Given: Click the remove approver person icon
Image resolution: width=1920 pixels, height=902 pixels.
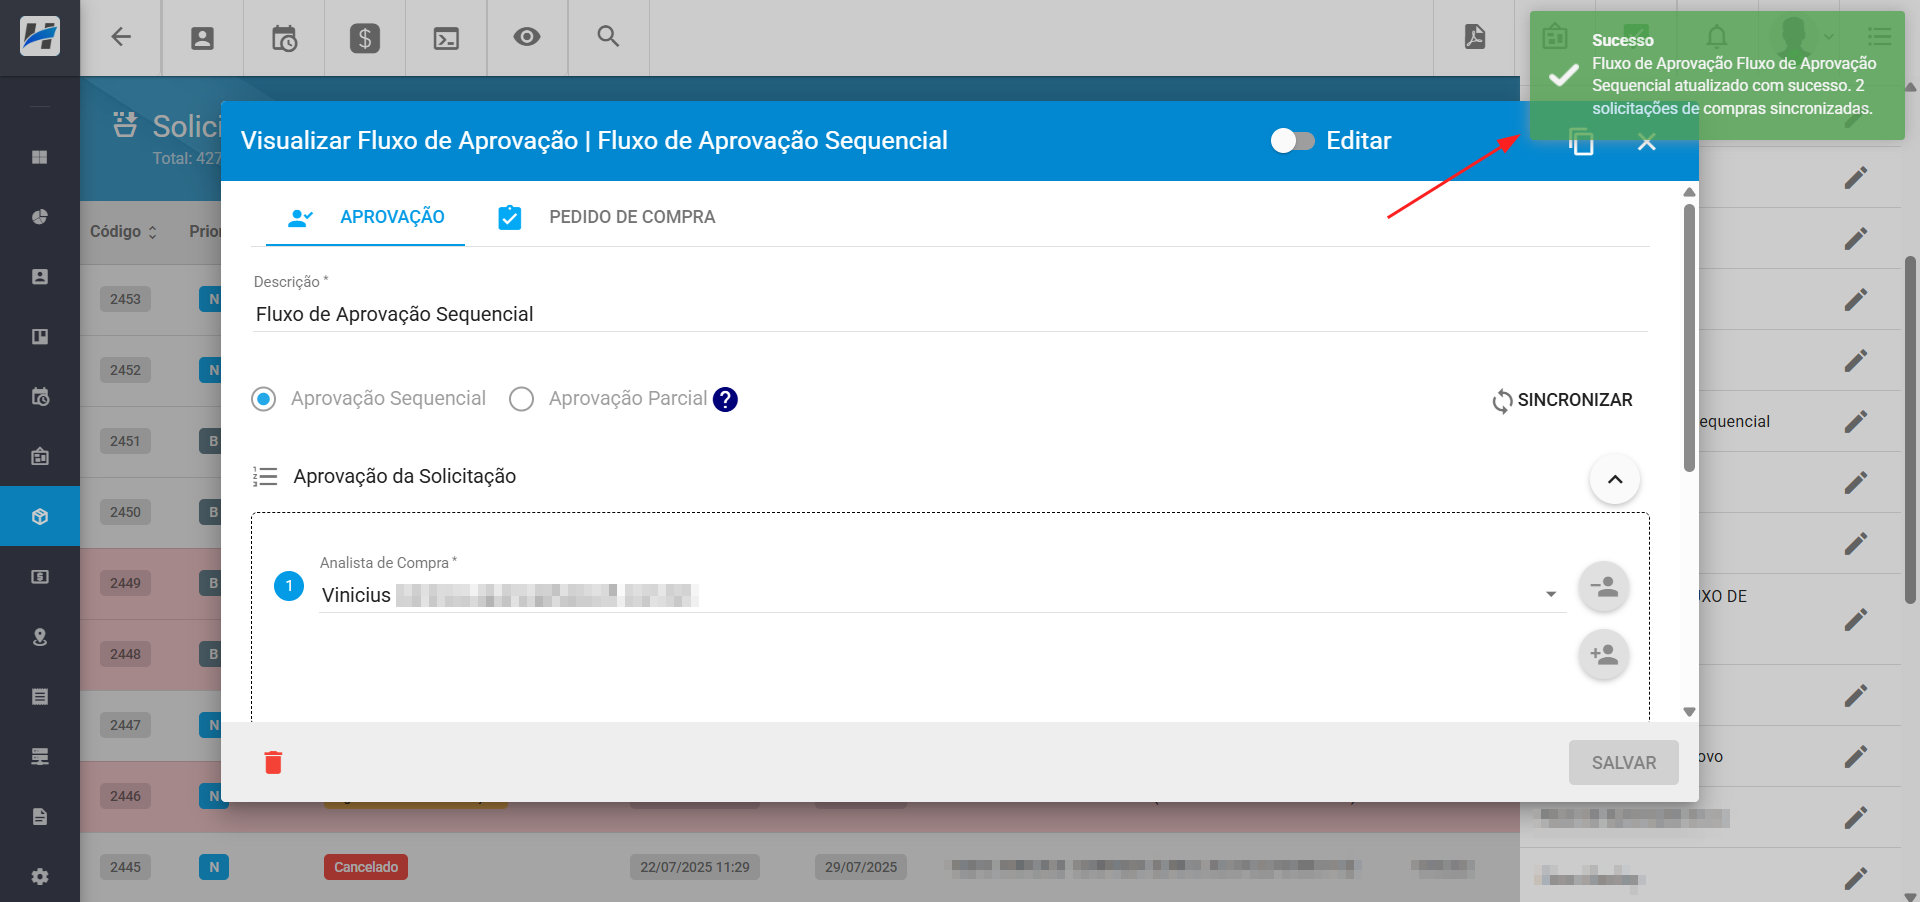Looking at the screenshot, I should [x=1604, y=587].
